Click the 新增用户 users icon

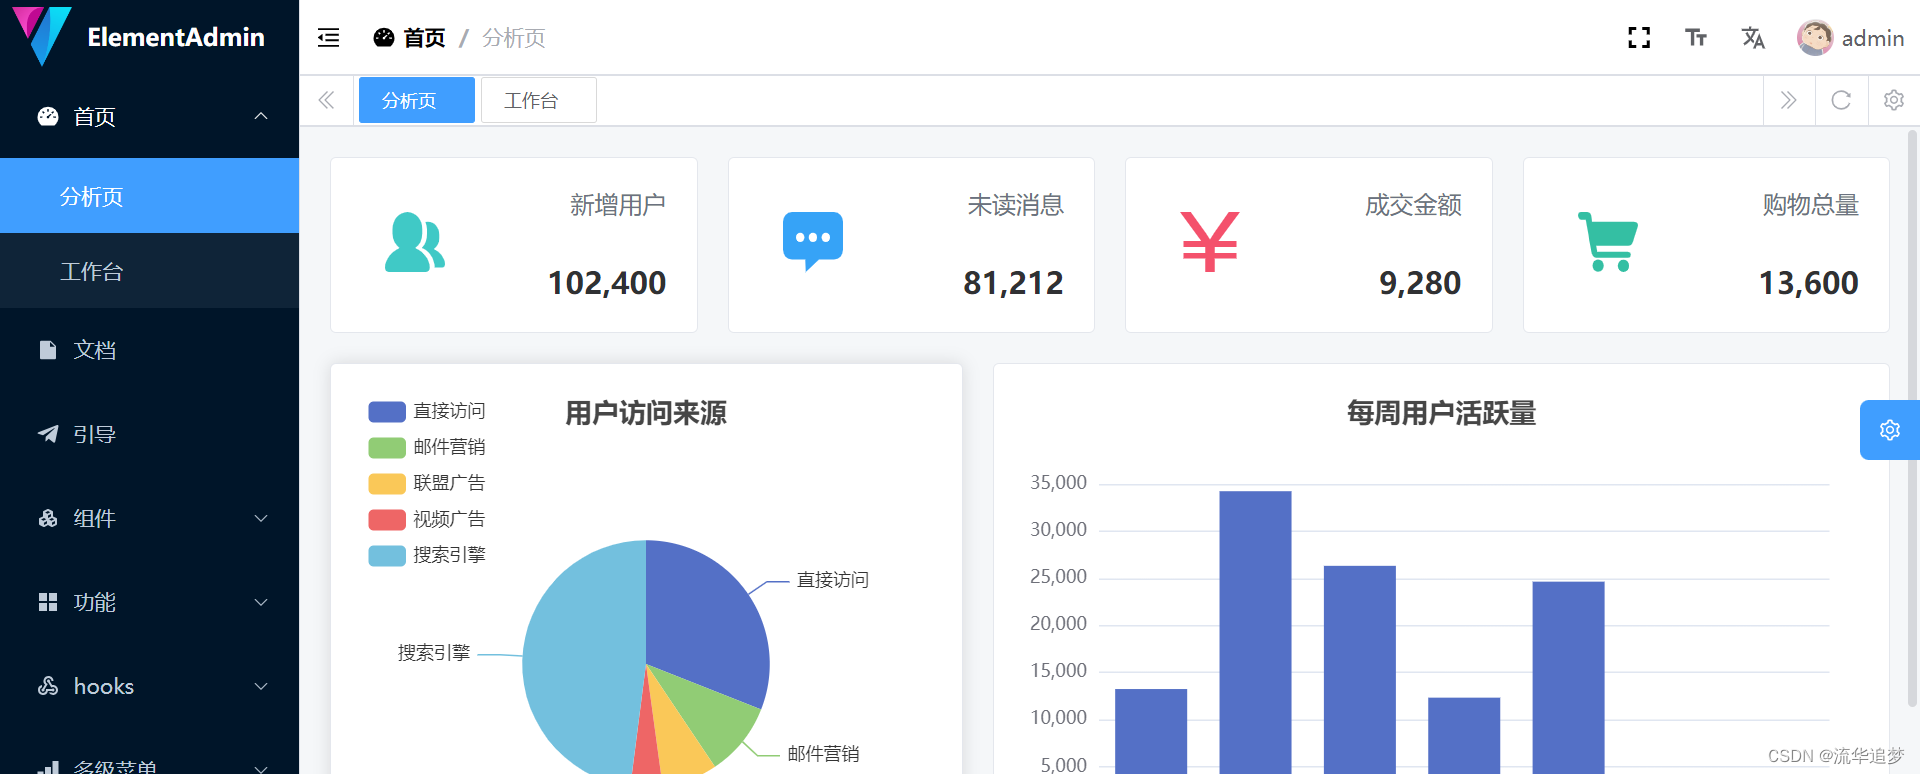[415, 242]
